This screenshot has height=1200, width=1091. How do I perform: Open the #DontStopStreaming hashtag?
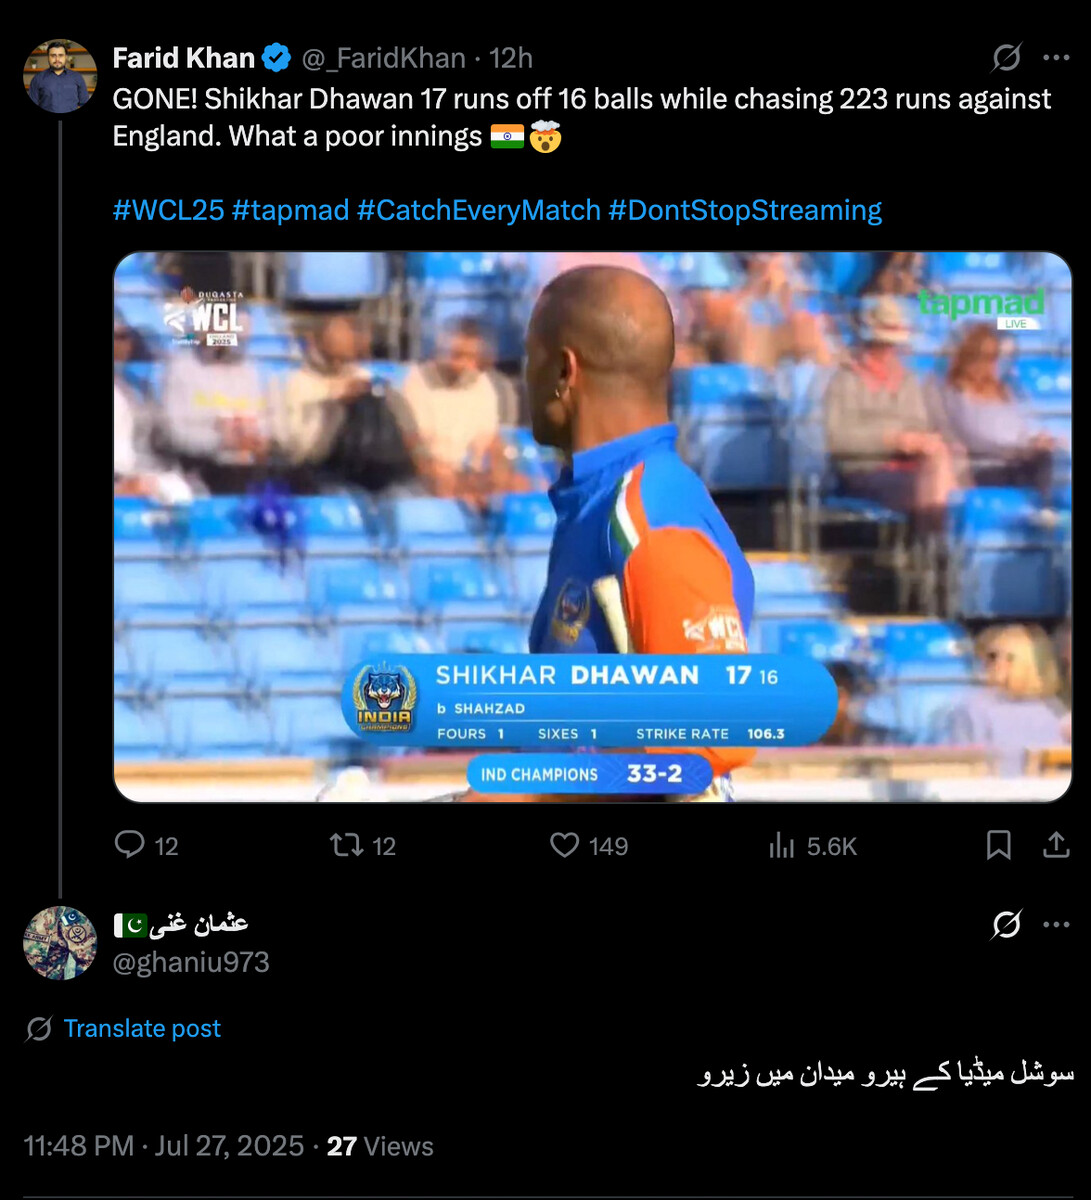click(x=745, y=210)
